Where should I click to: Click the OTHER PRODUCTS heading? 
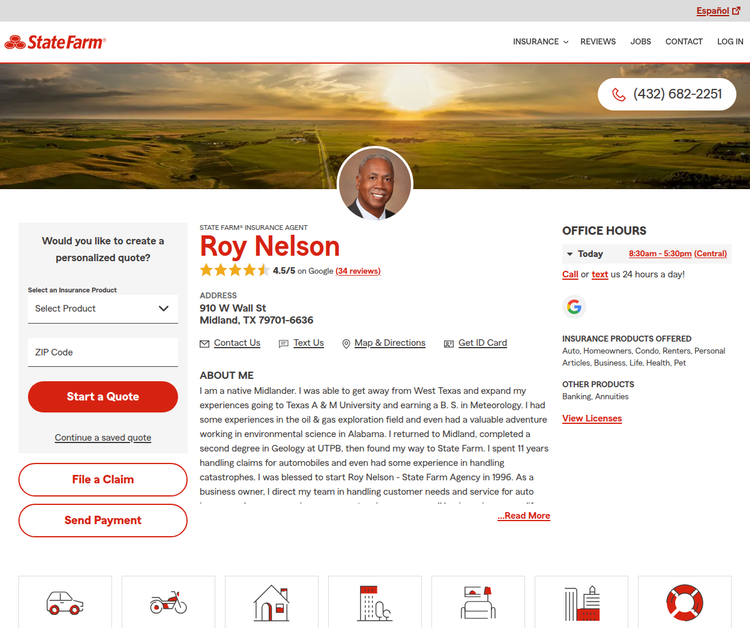598,384
